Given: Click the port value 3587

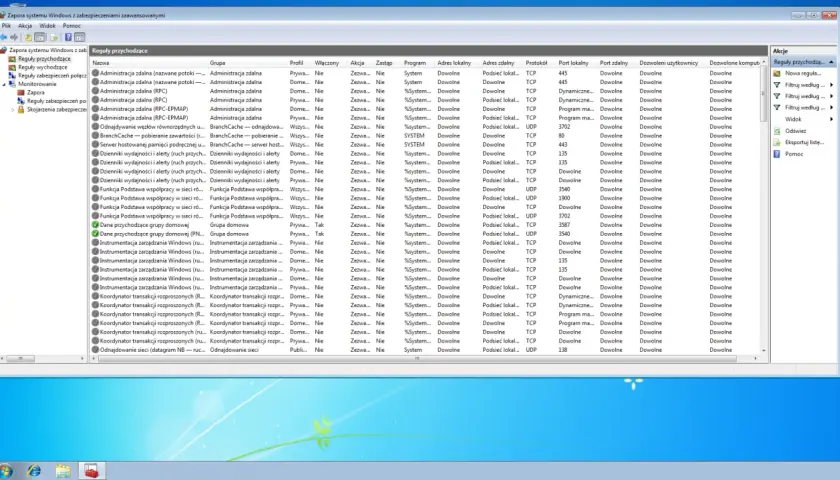Looking at the screenshot, I should coord(564,224).
